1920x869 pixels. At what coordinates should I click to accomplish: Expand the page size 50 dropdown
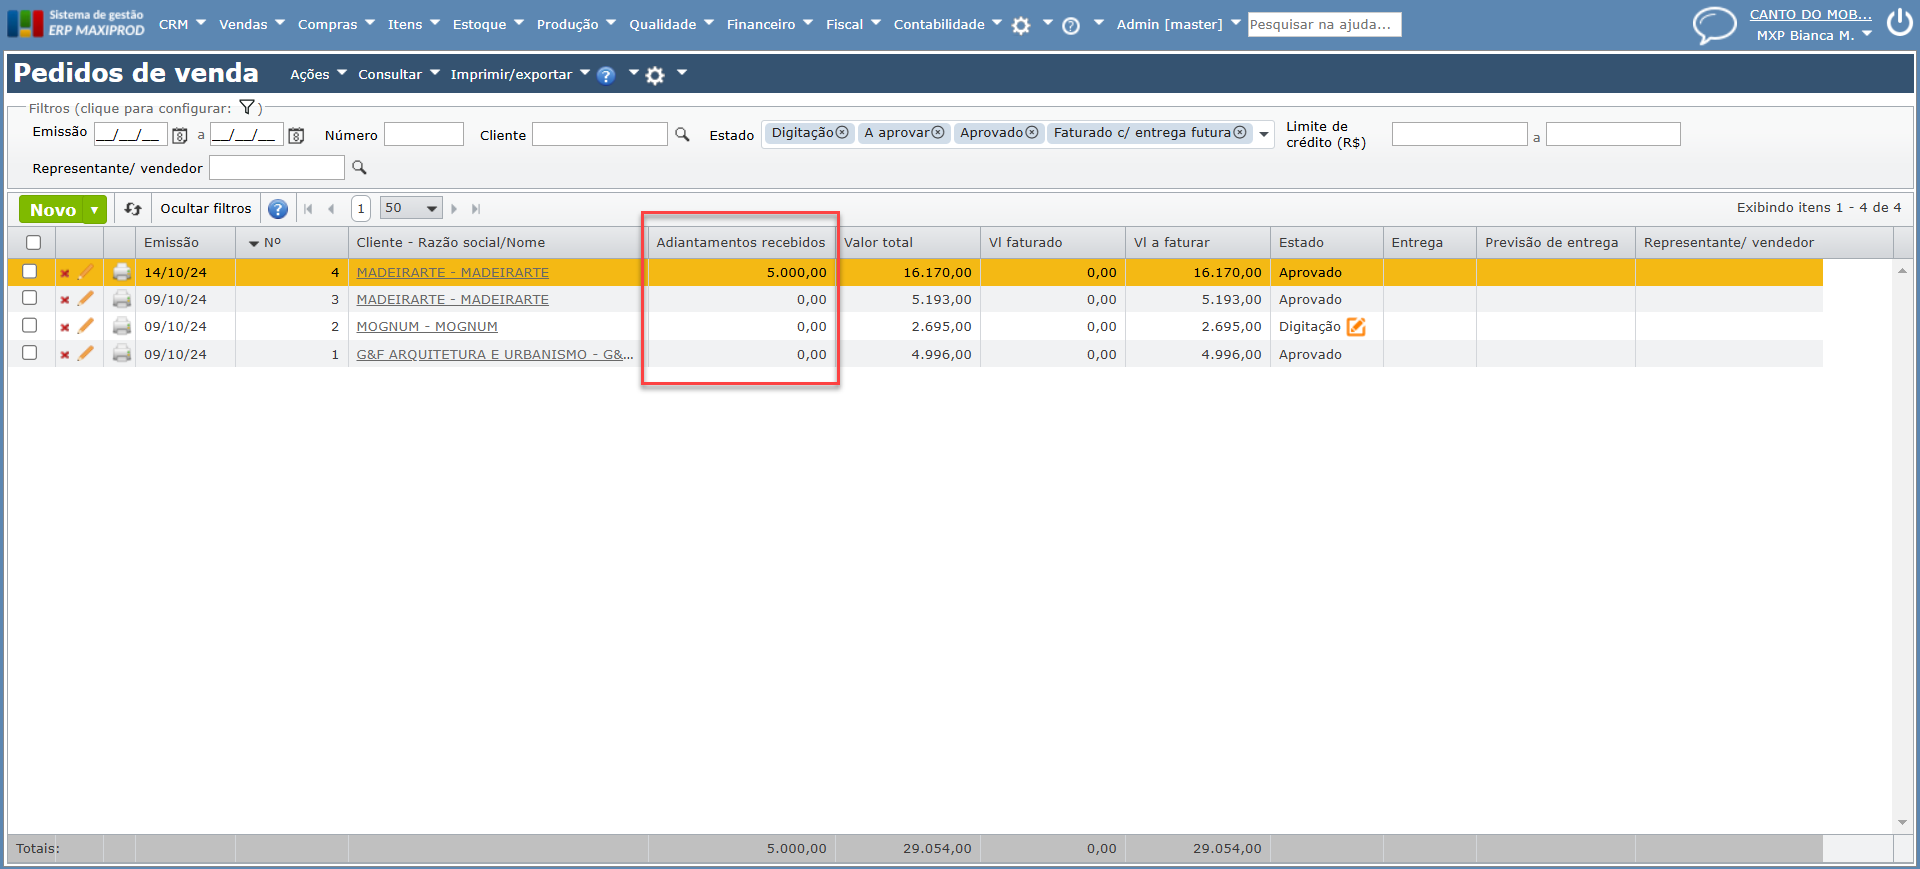point(432,209)
